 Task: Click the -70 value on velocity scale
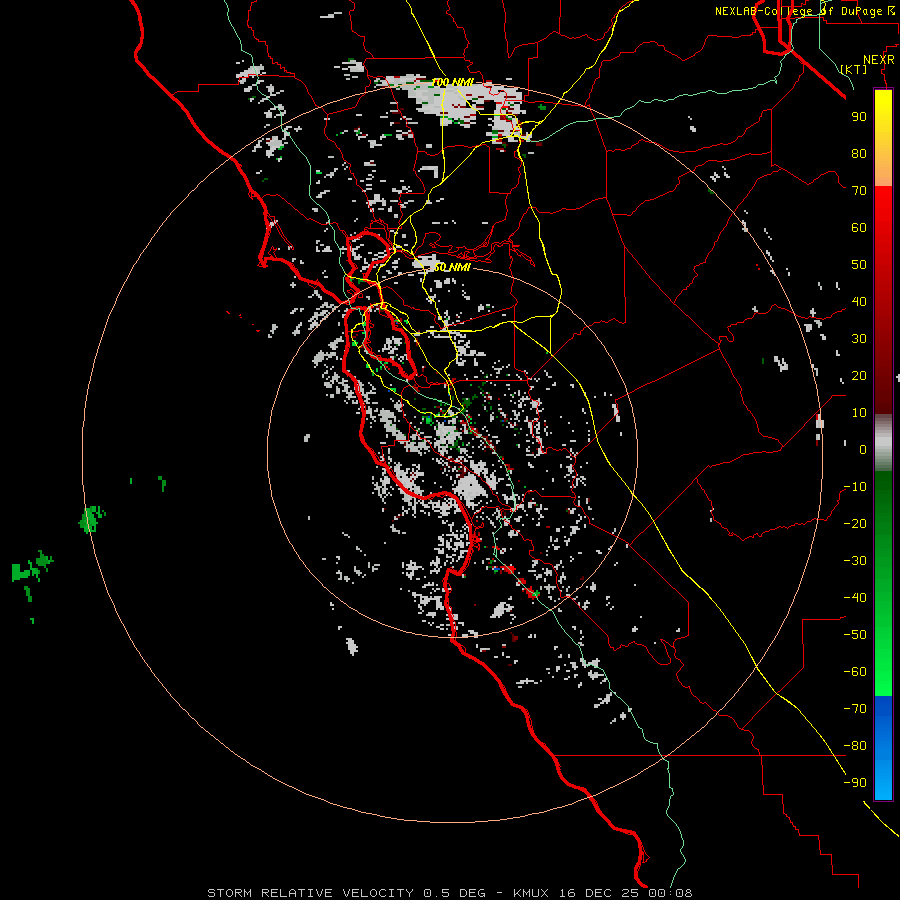coord(855,709)
